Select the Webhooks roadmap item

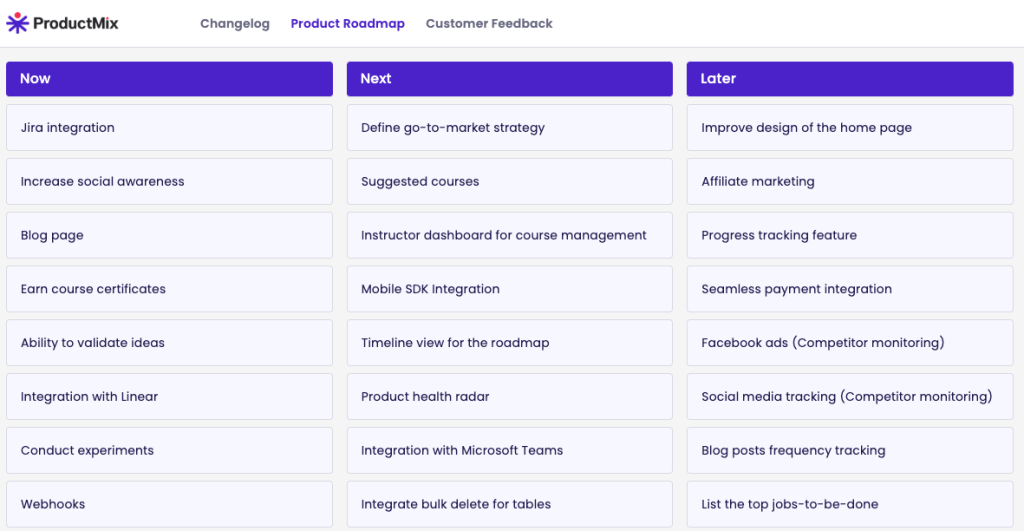pyautogui.click(x=169, y=504)
